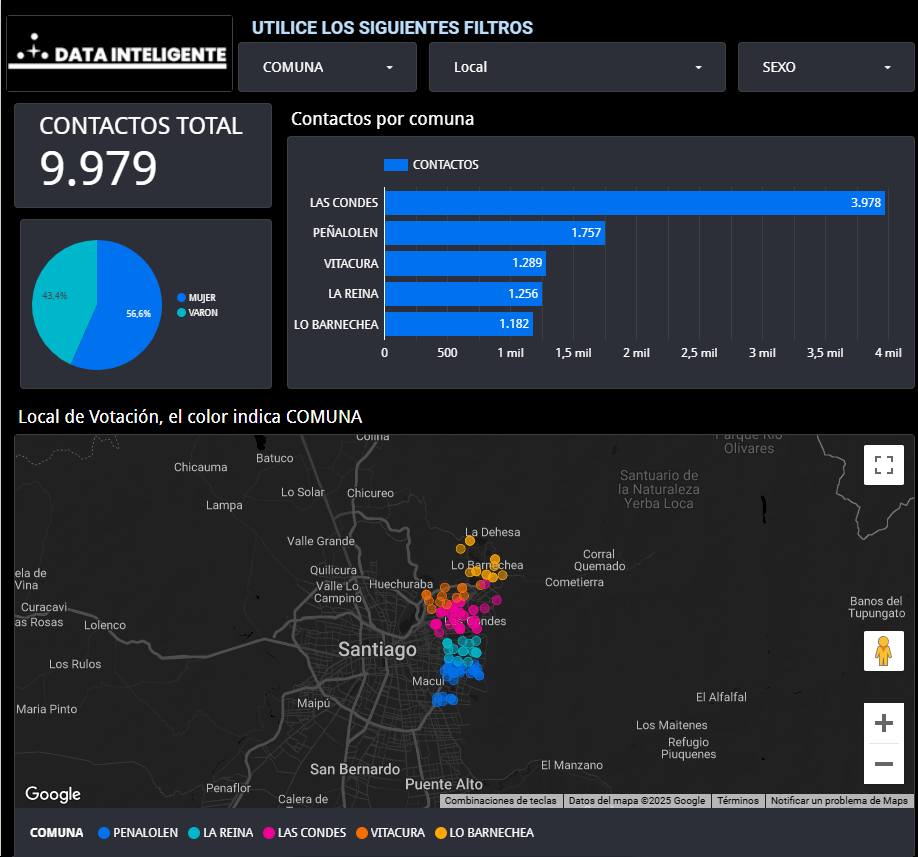Select the PEÑALOLEN bar in chart
The width and height of the screenshot is (918, 857).
tap(494, 233)
